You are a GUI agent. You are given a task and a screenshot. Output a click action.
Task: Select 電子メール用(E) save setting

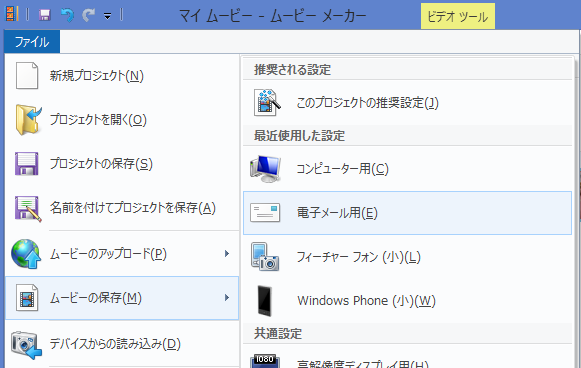407,213
